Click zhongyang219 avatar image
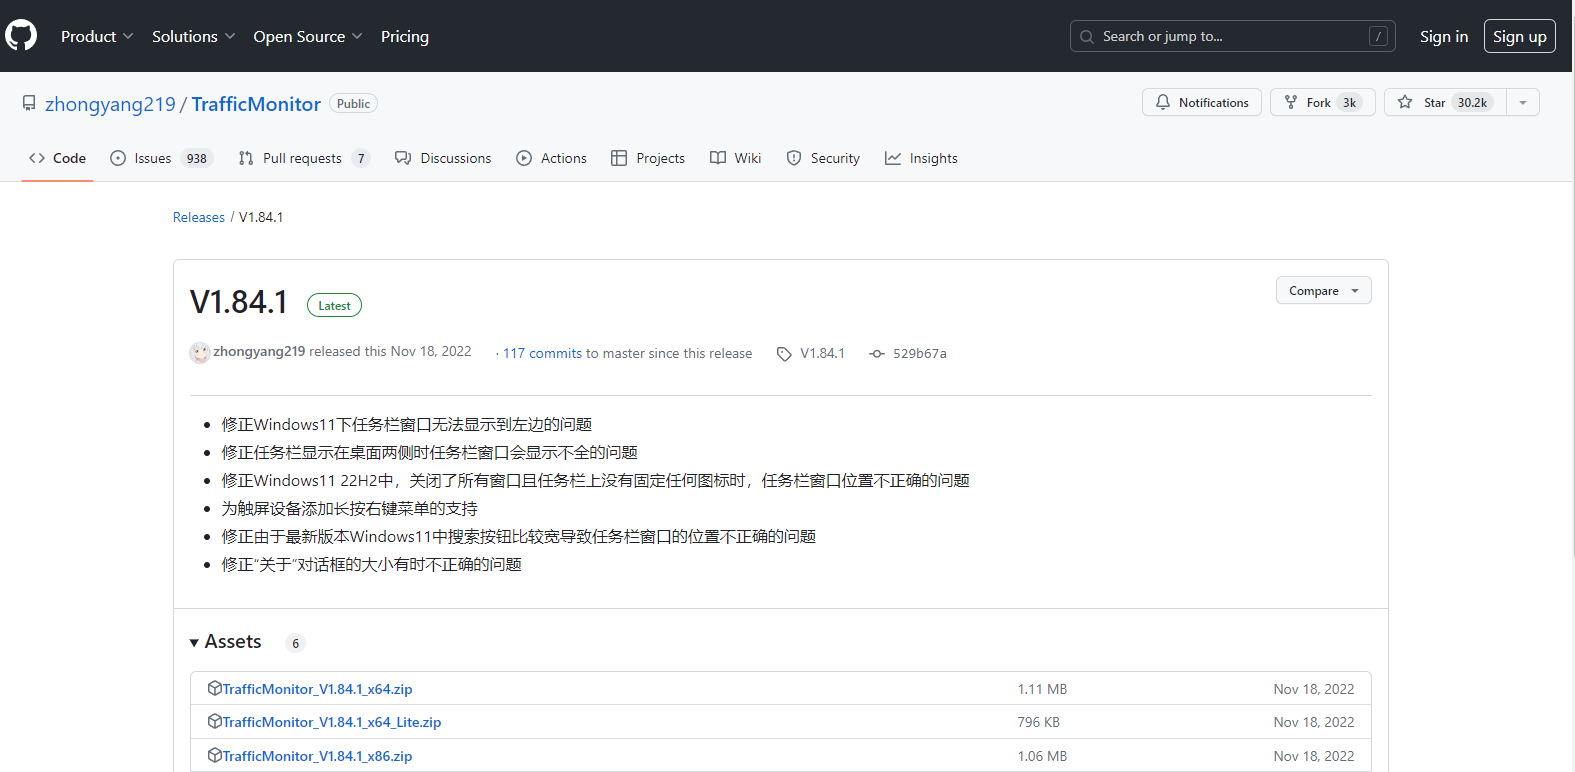Image resolution: width=1575 pixels, height=772 pixels. coord(200,353)
